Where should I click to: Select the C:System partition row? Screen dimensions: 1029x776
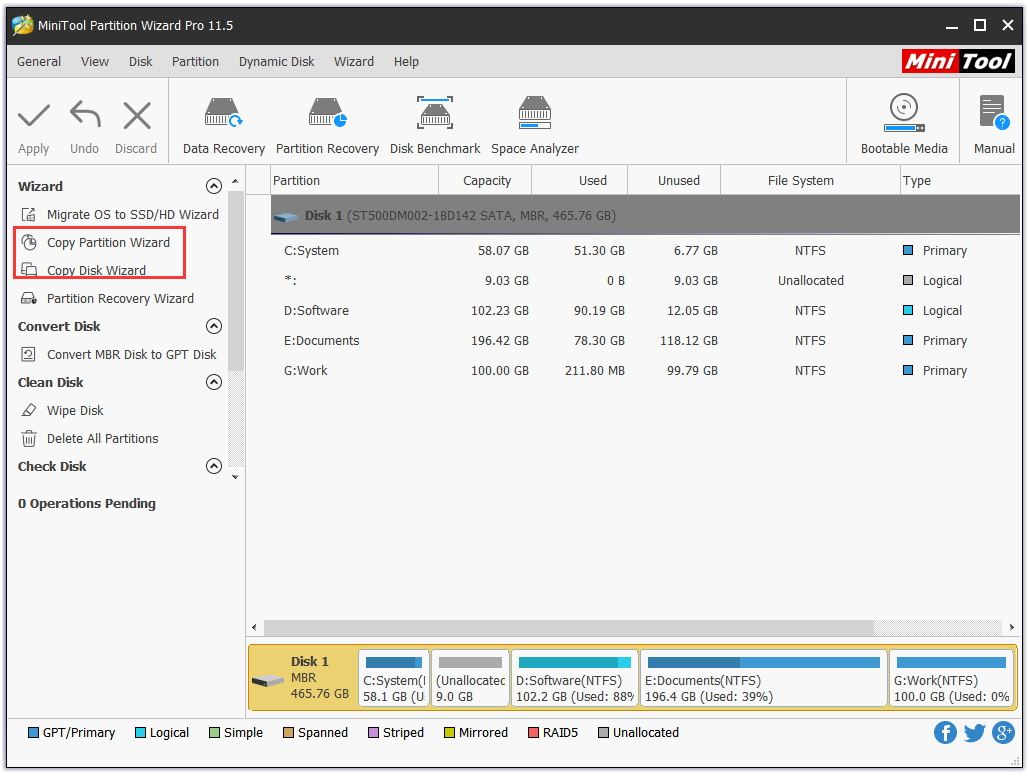[x=645, y=251]
